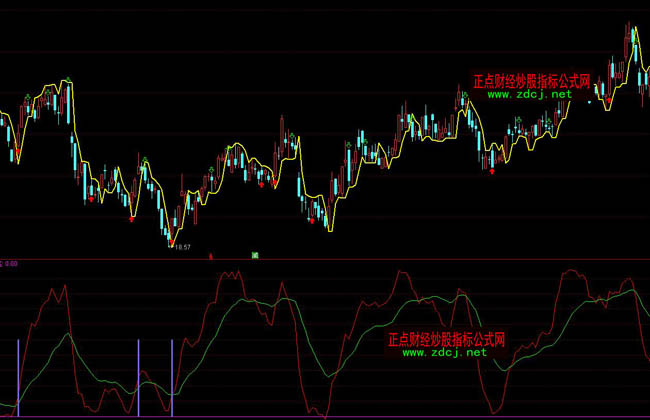Open the www.zdcj.net link in lower indicator panel
Viewport: 650px width, 420px height.
(445, 352)
